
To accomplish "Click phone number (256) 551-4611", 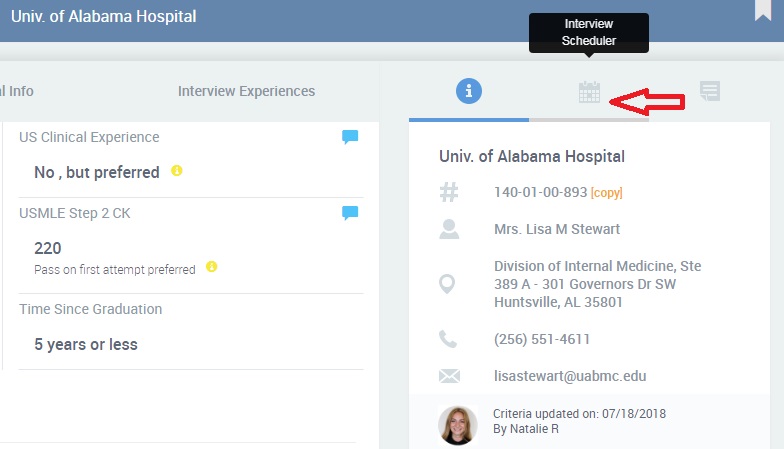I will 542,339.
